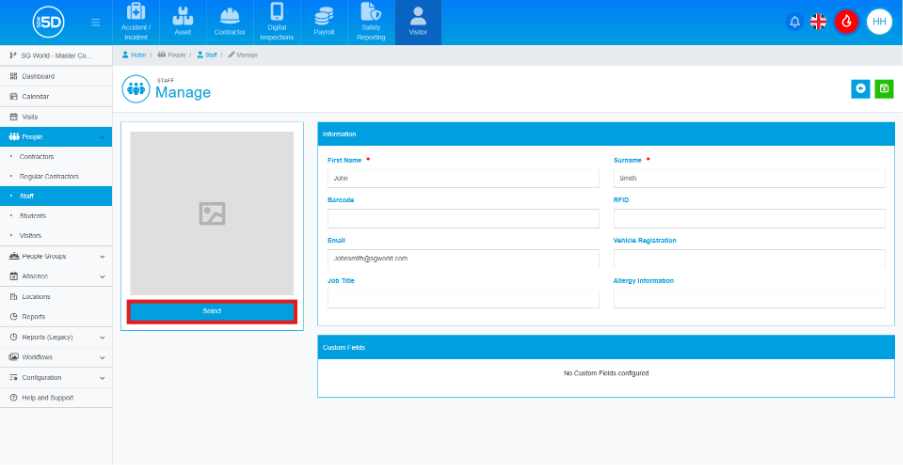Change language via UK flag
Viewport: 903px width, 465px height.
point(818,22)
